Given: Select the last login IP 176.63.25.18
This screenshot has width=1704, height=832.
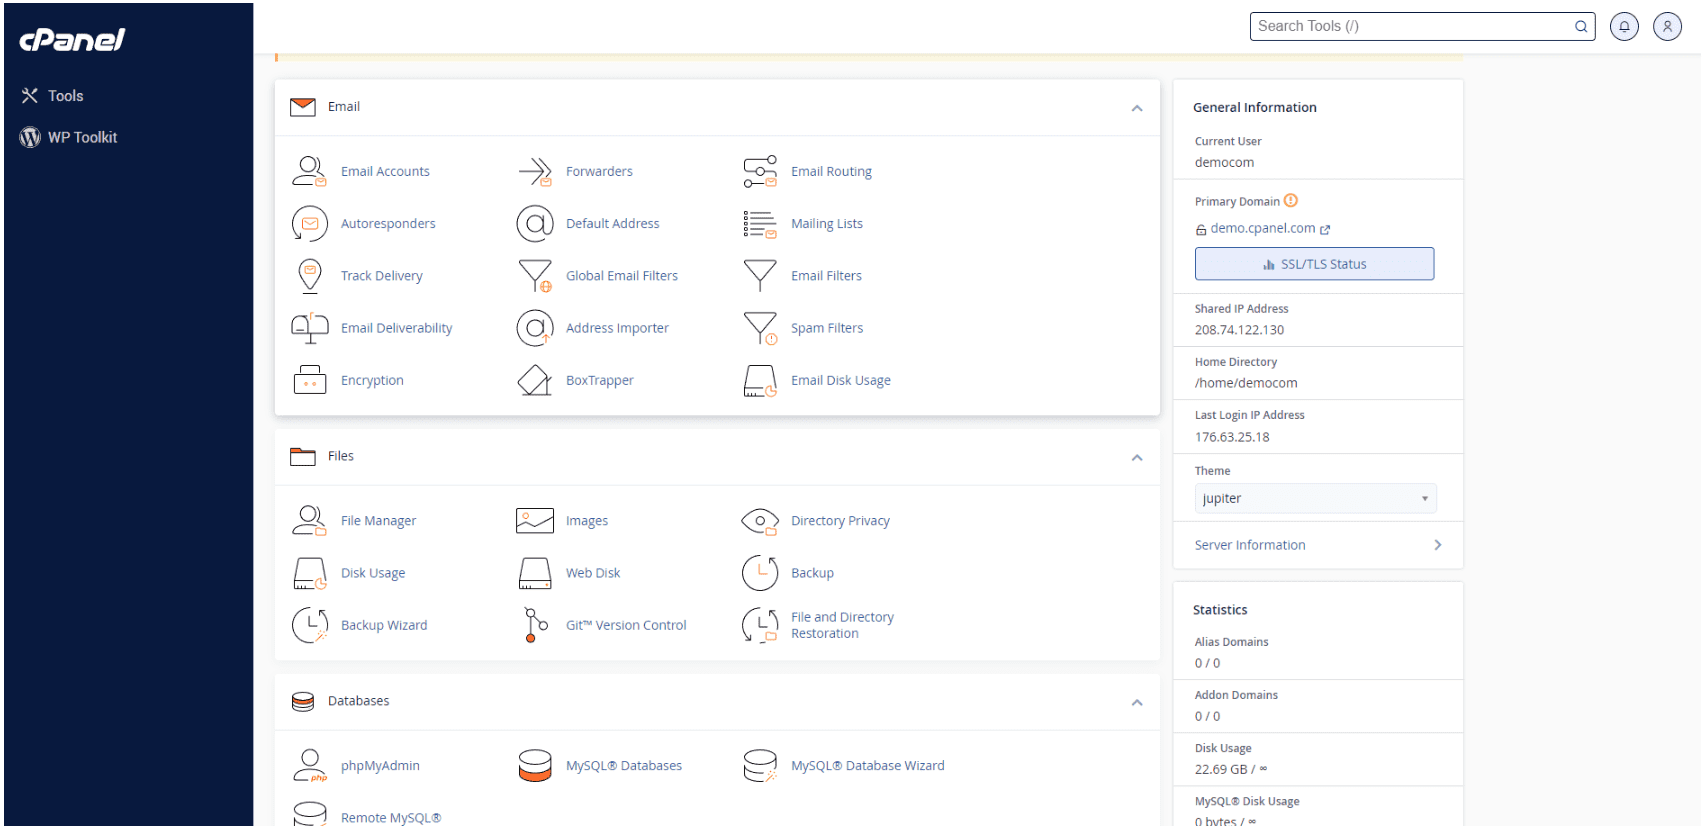Looking at the screenshot, I should coord(1232,437).
